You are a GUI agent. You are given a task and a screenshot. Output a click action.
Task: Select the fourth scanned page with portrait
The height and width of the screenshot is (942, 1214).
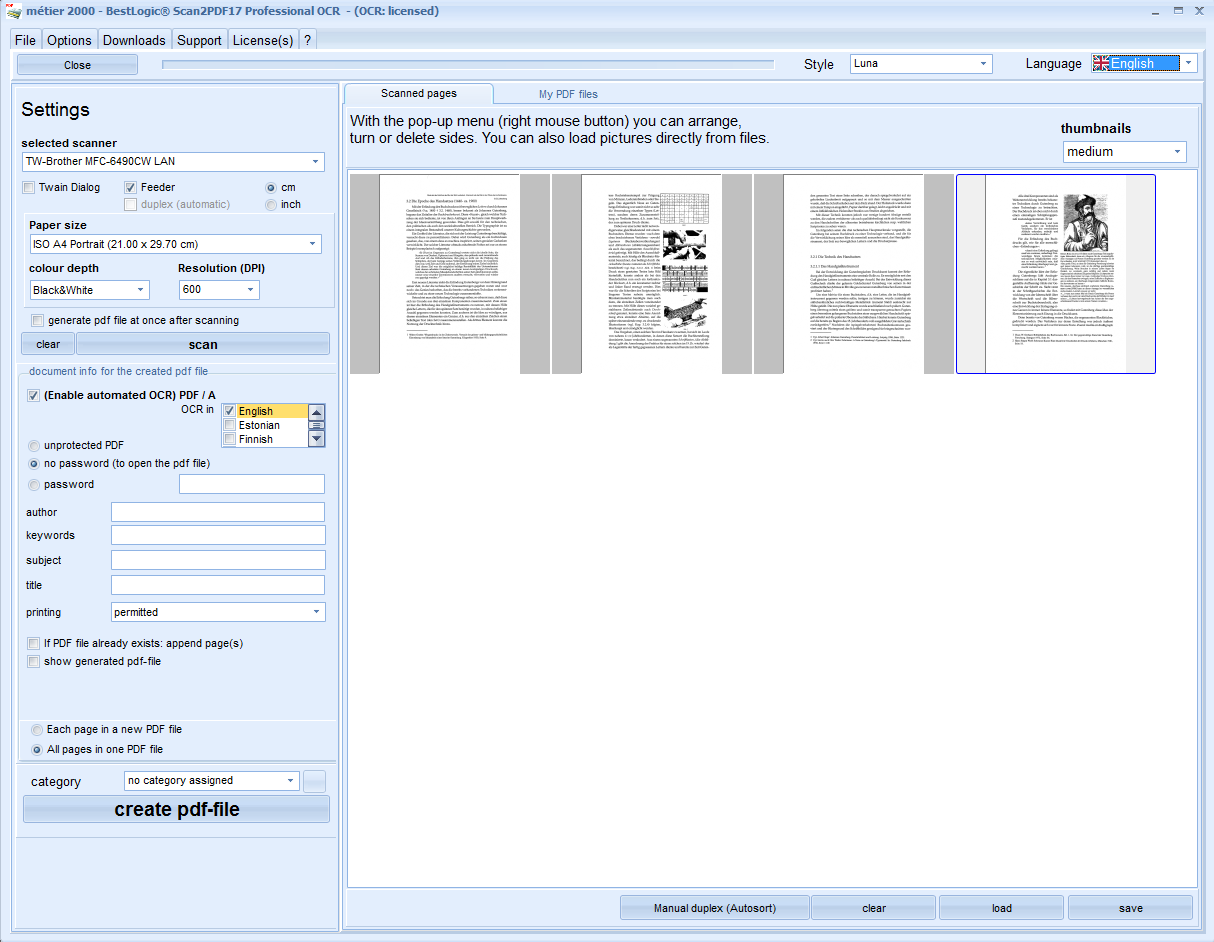coord(1055,274)
